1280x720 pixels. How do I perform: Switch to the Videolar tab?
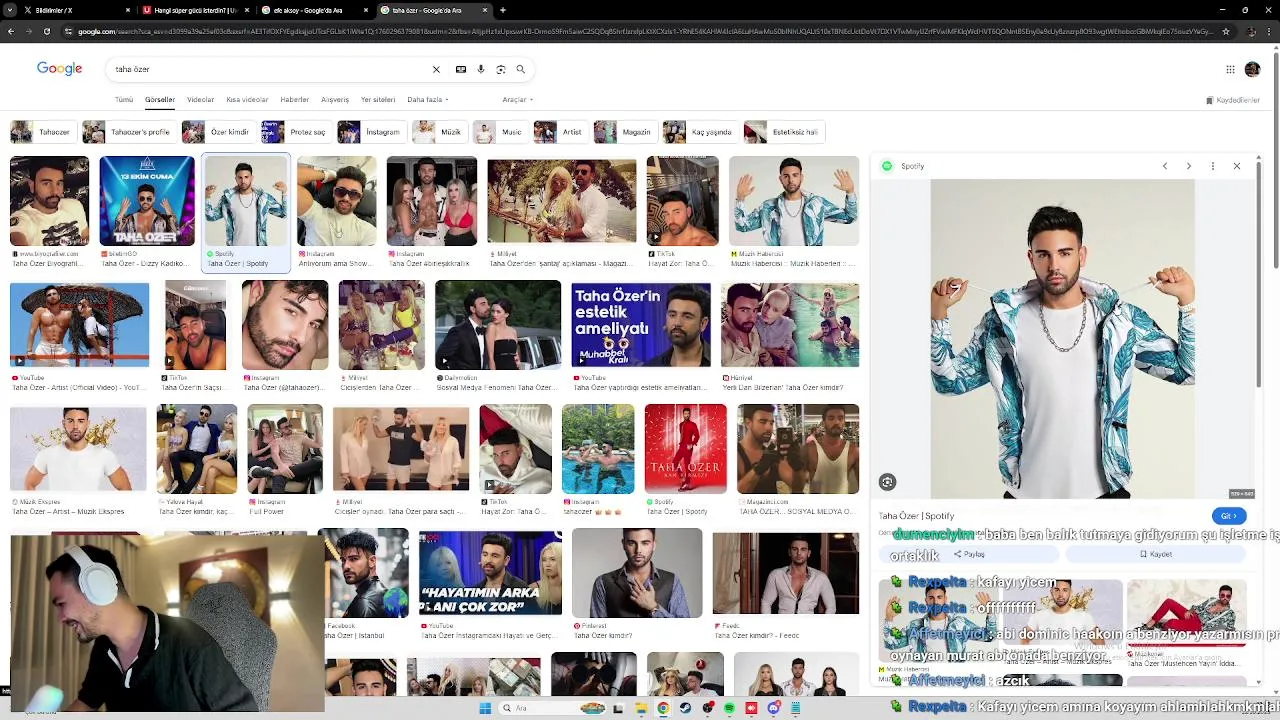(x=200, y=100)
